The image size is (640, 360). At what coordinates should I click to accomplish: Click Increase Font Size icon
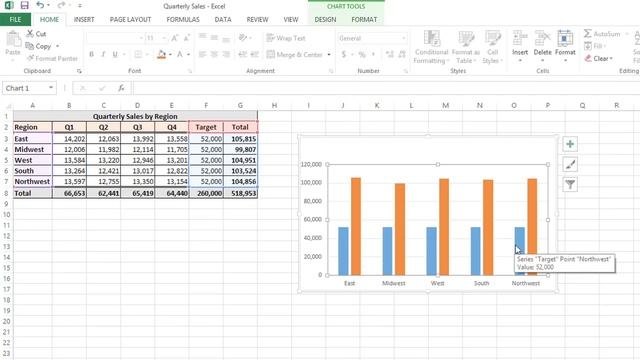(175, 38)
